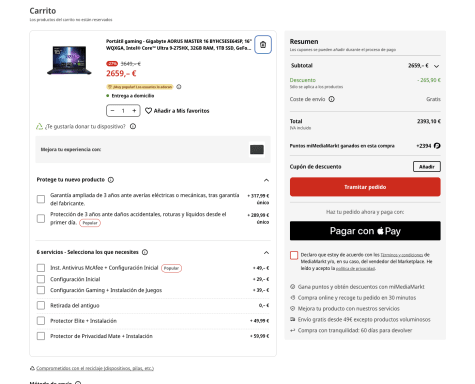Open info icon beside Protege tu nuevo producto
The width and height of the screenshot is (475, 384).
[111, 180]
